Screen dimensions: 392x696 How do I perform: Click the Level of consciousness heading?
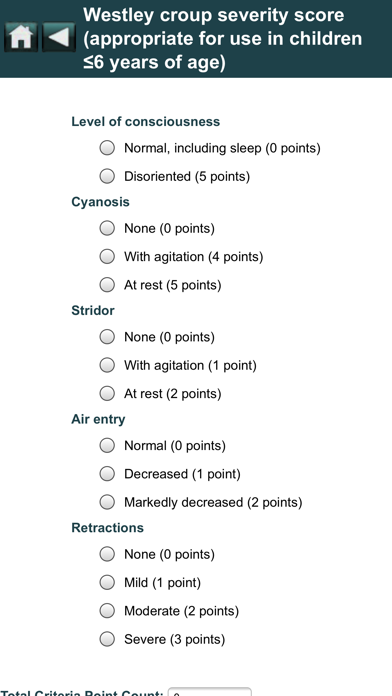coord(146,122)
